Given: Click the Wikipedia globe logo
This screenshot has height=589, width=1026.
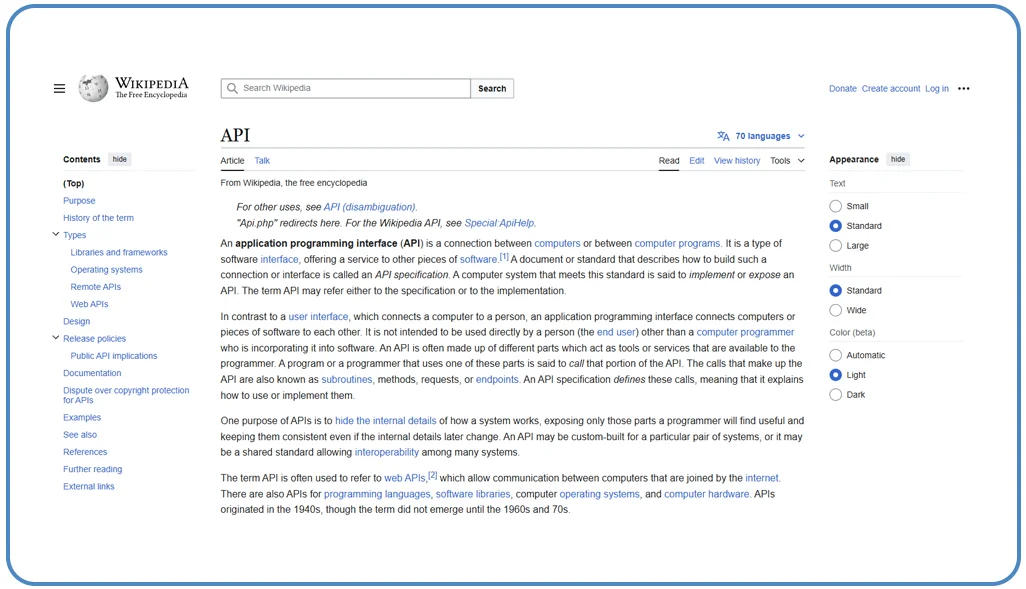Looking at the screenshot, I should [92, 88].
